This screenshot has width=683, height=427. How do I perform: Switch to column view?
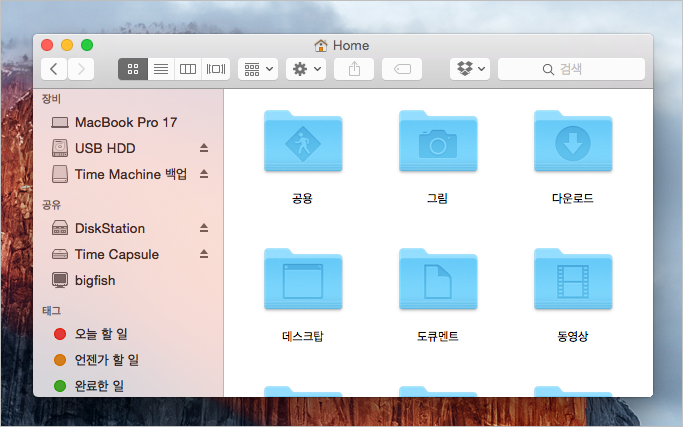(x=188, y=69)
